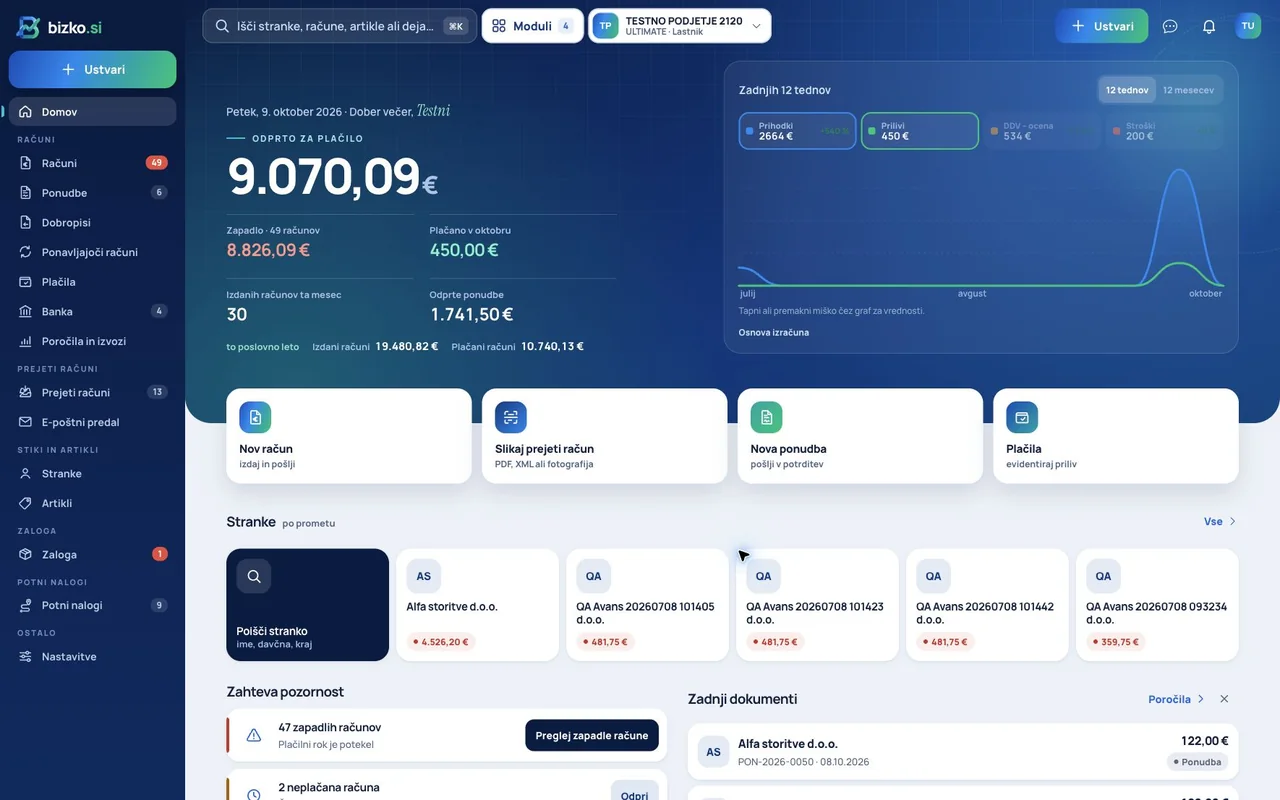
Task: Go to Domov in the sidebar
Action: [93, 112]
